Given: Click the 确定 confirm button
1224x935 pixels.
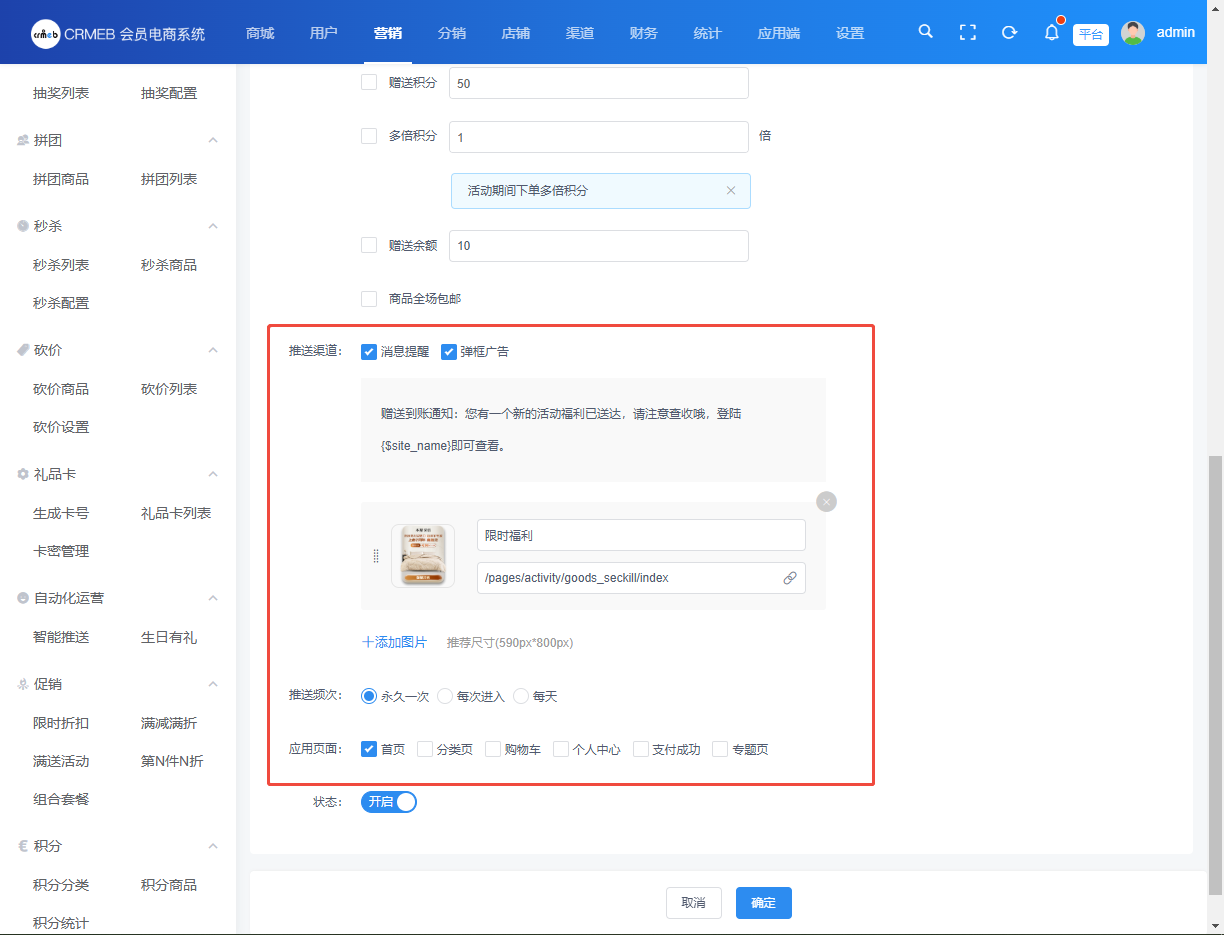Looking at the screenshot, I should click(x=763, y=902).
